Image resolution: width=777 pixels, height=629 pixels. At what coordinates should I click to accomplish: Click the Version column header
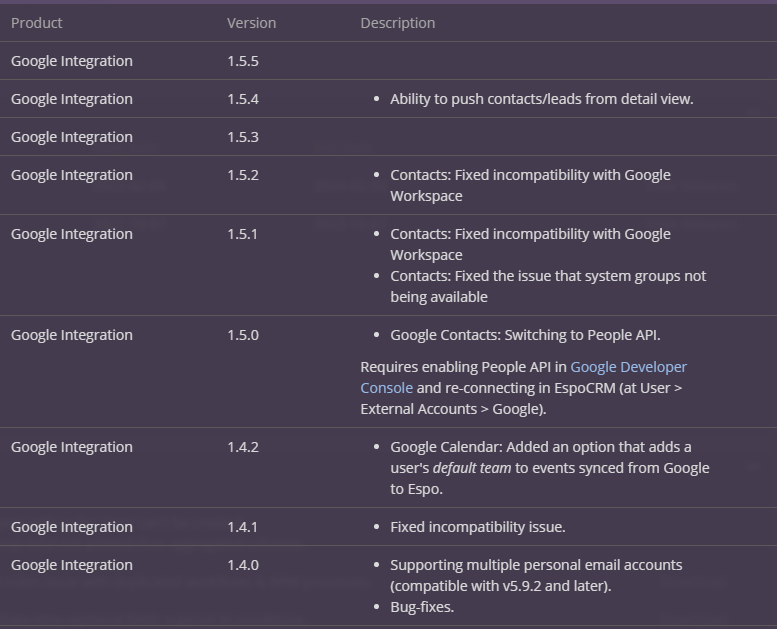click(x=251, y=22)
